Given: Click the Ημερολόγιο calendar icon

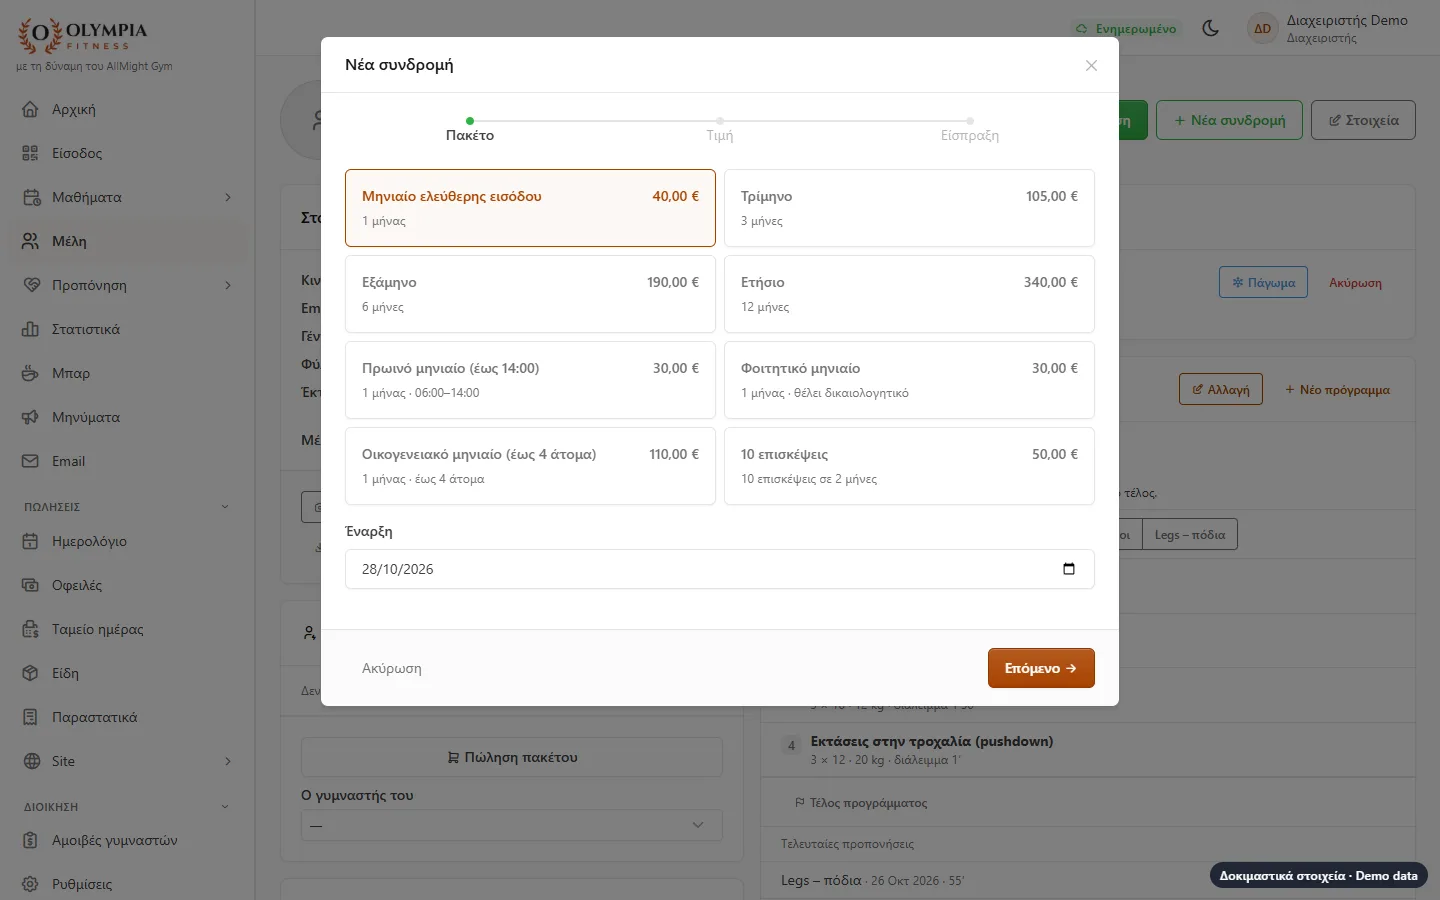Looking at the screenshot, I should tap(31, 541).
